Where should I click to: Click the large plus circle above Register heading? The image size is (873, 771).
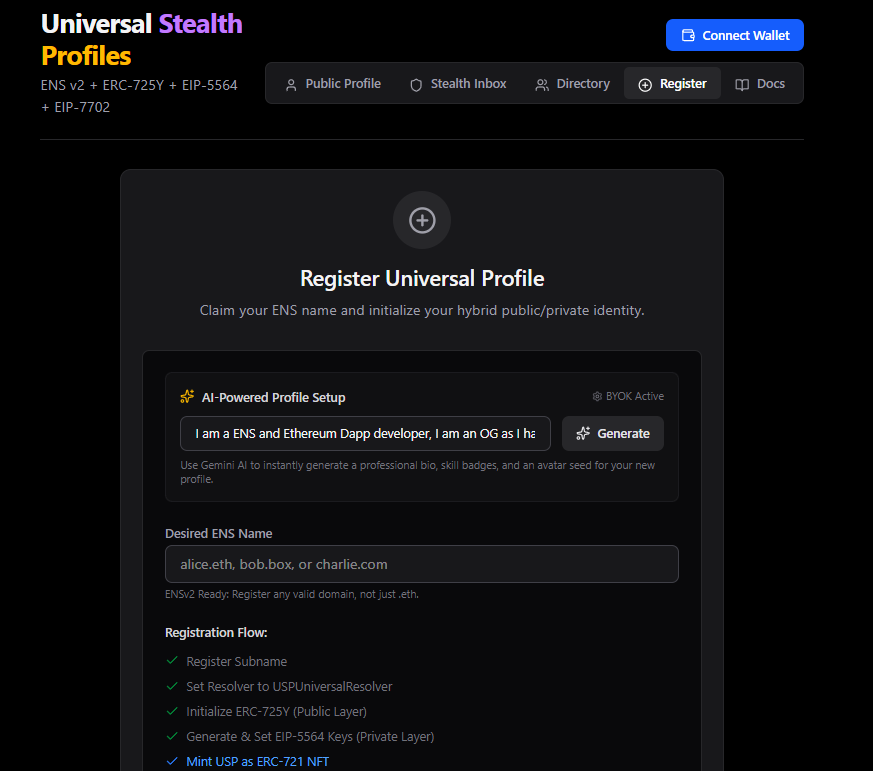[422, 220]
